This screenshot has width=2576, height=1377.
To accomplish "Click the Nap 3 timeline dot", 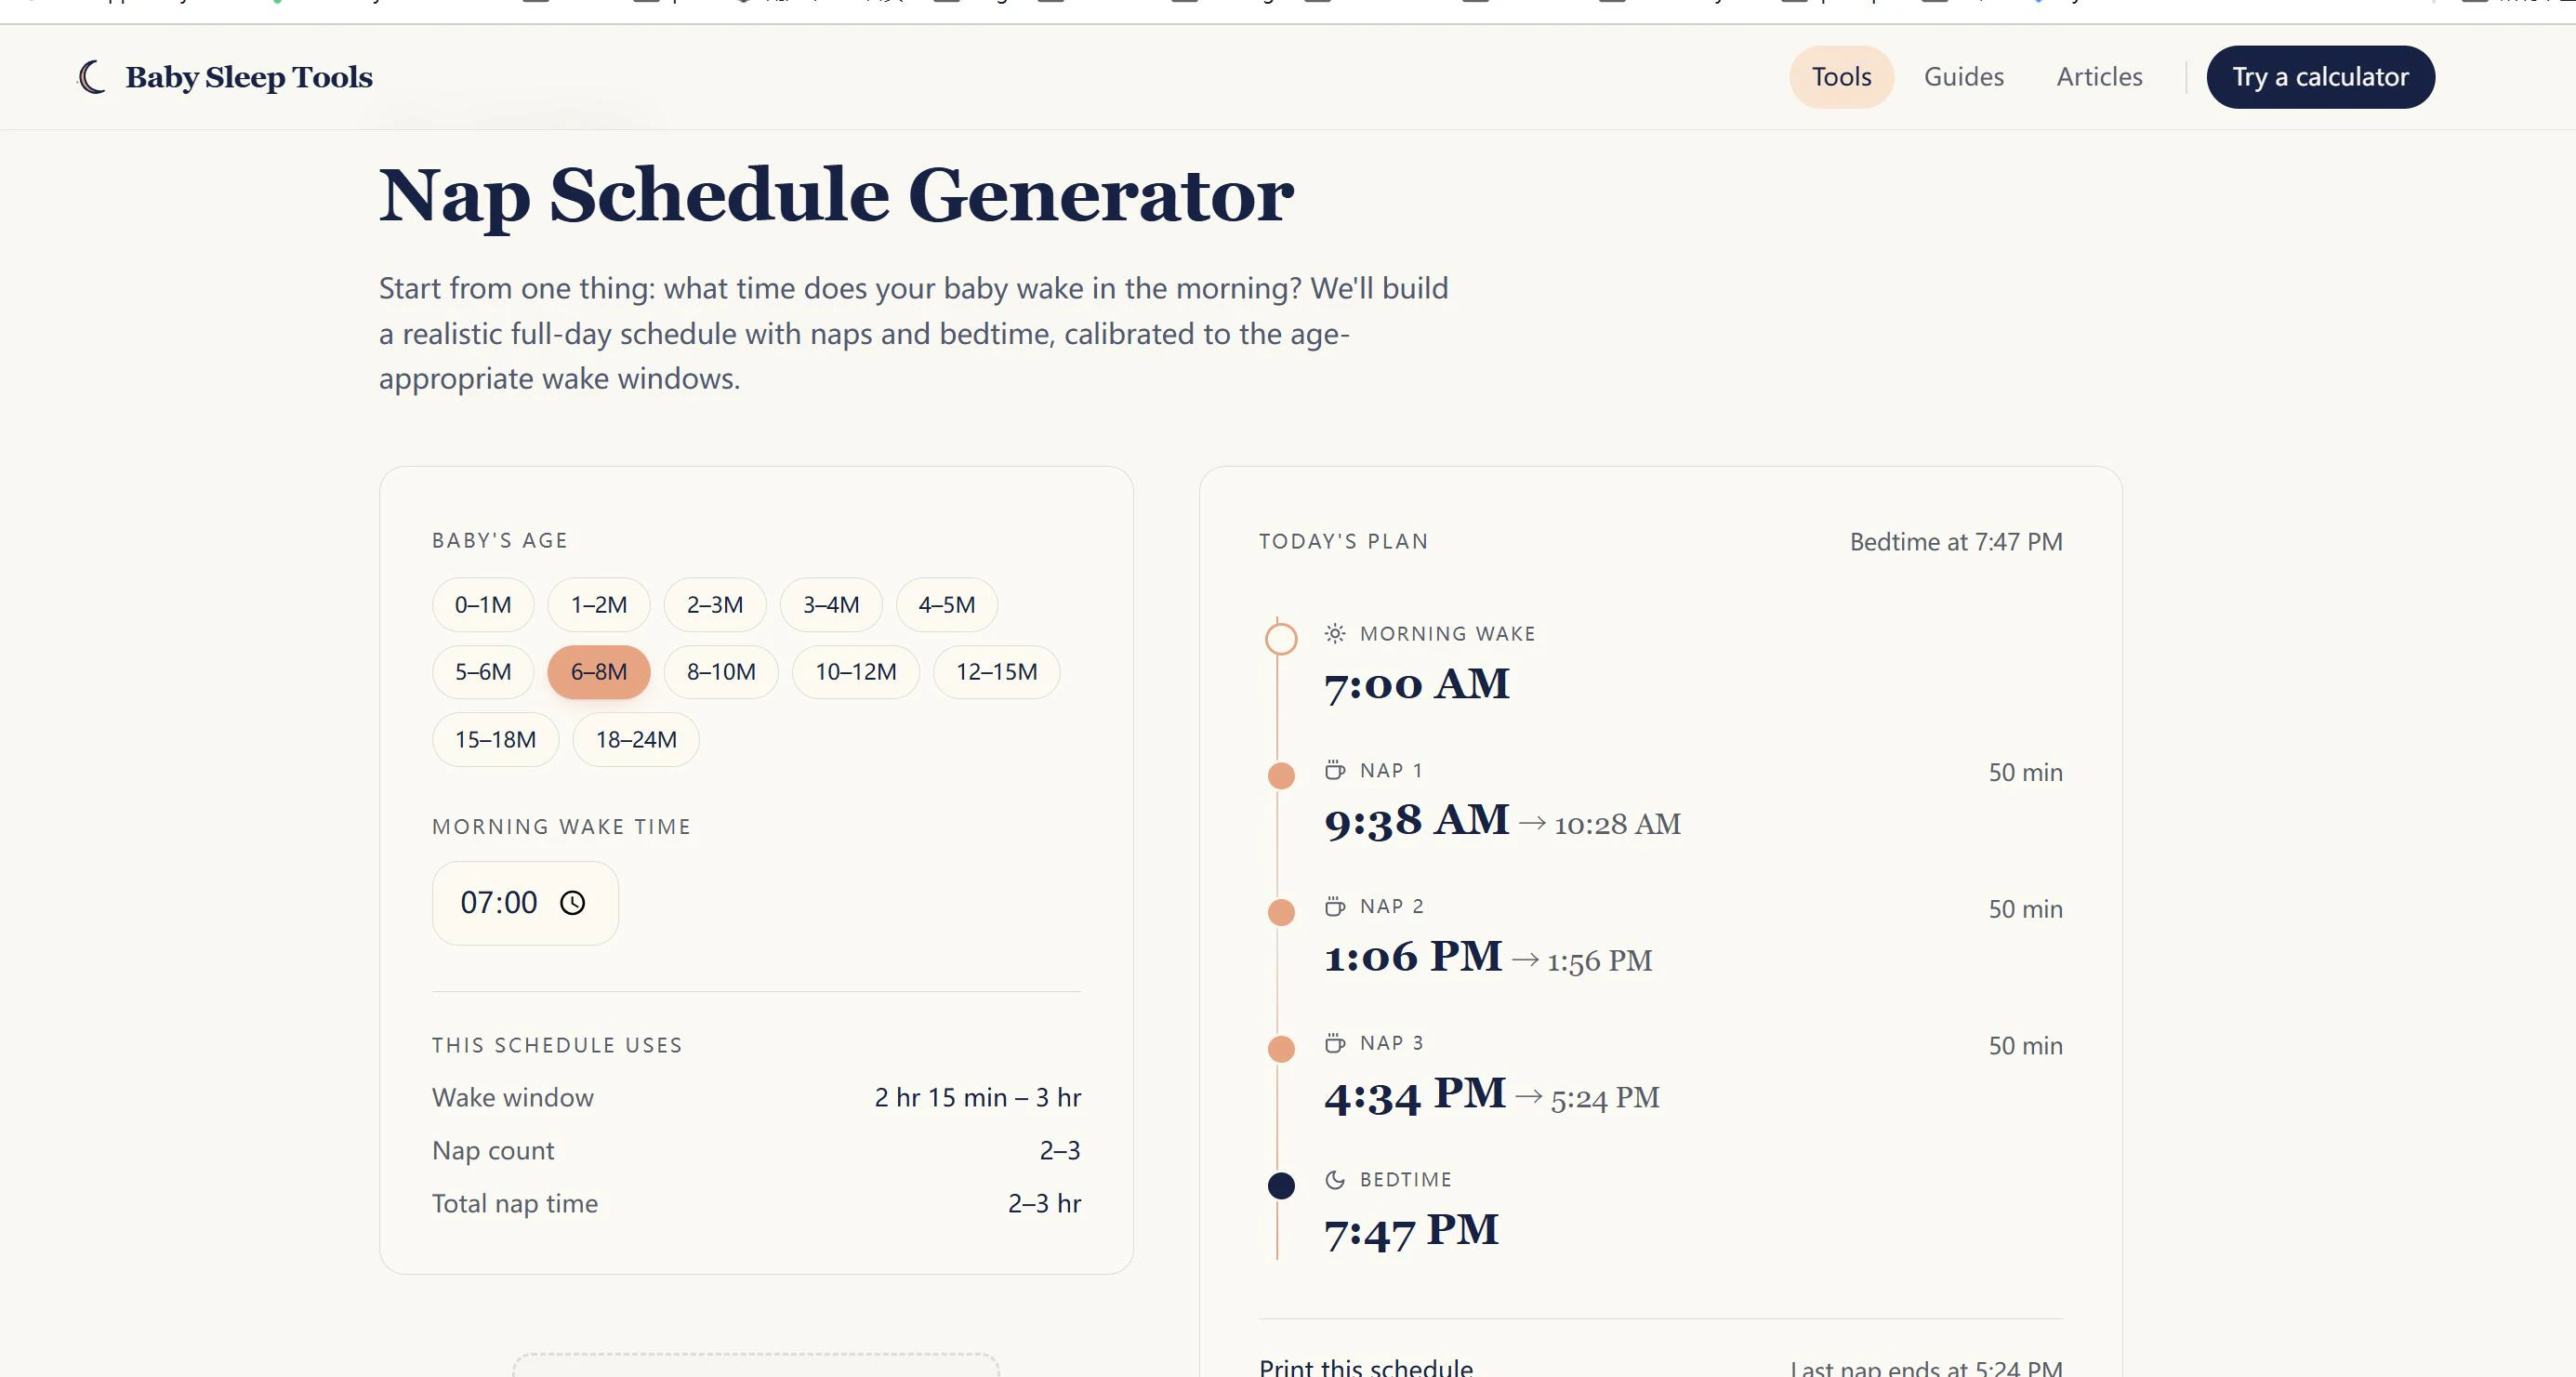I will tap(1281, 1049).
